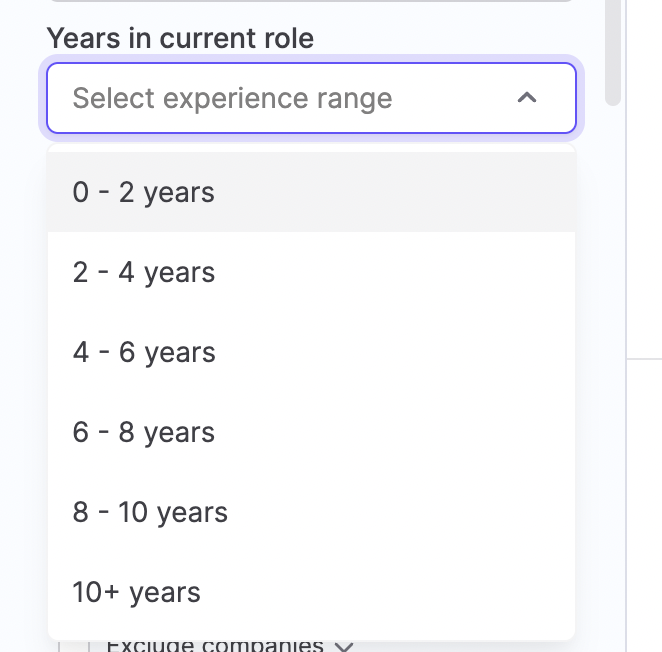Click the vertical scrollbar thumb
The width and height of the screenshot is (662, 652).
point(614,50)
